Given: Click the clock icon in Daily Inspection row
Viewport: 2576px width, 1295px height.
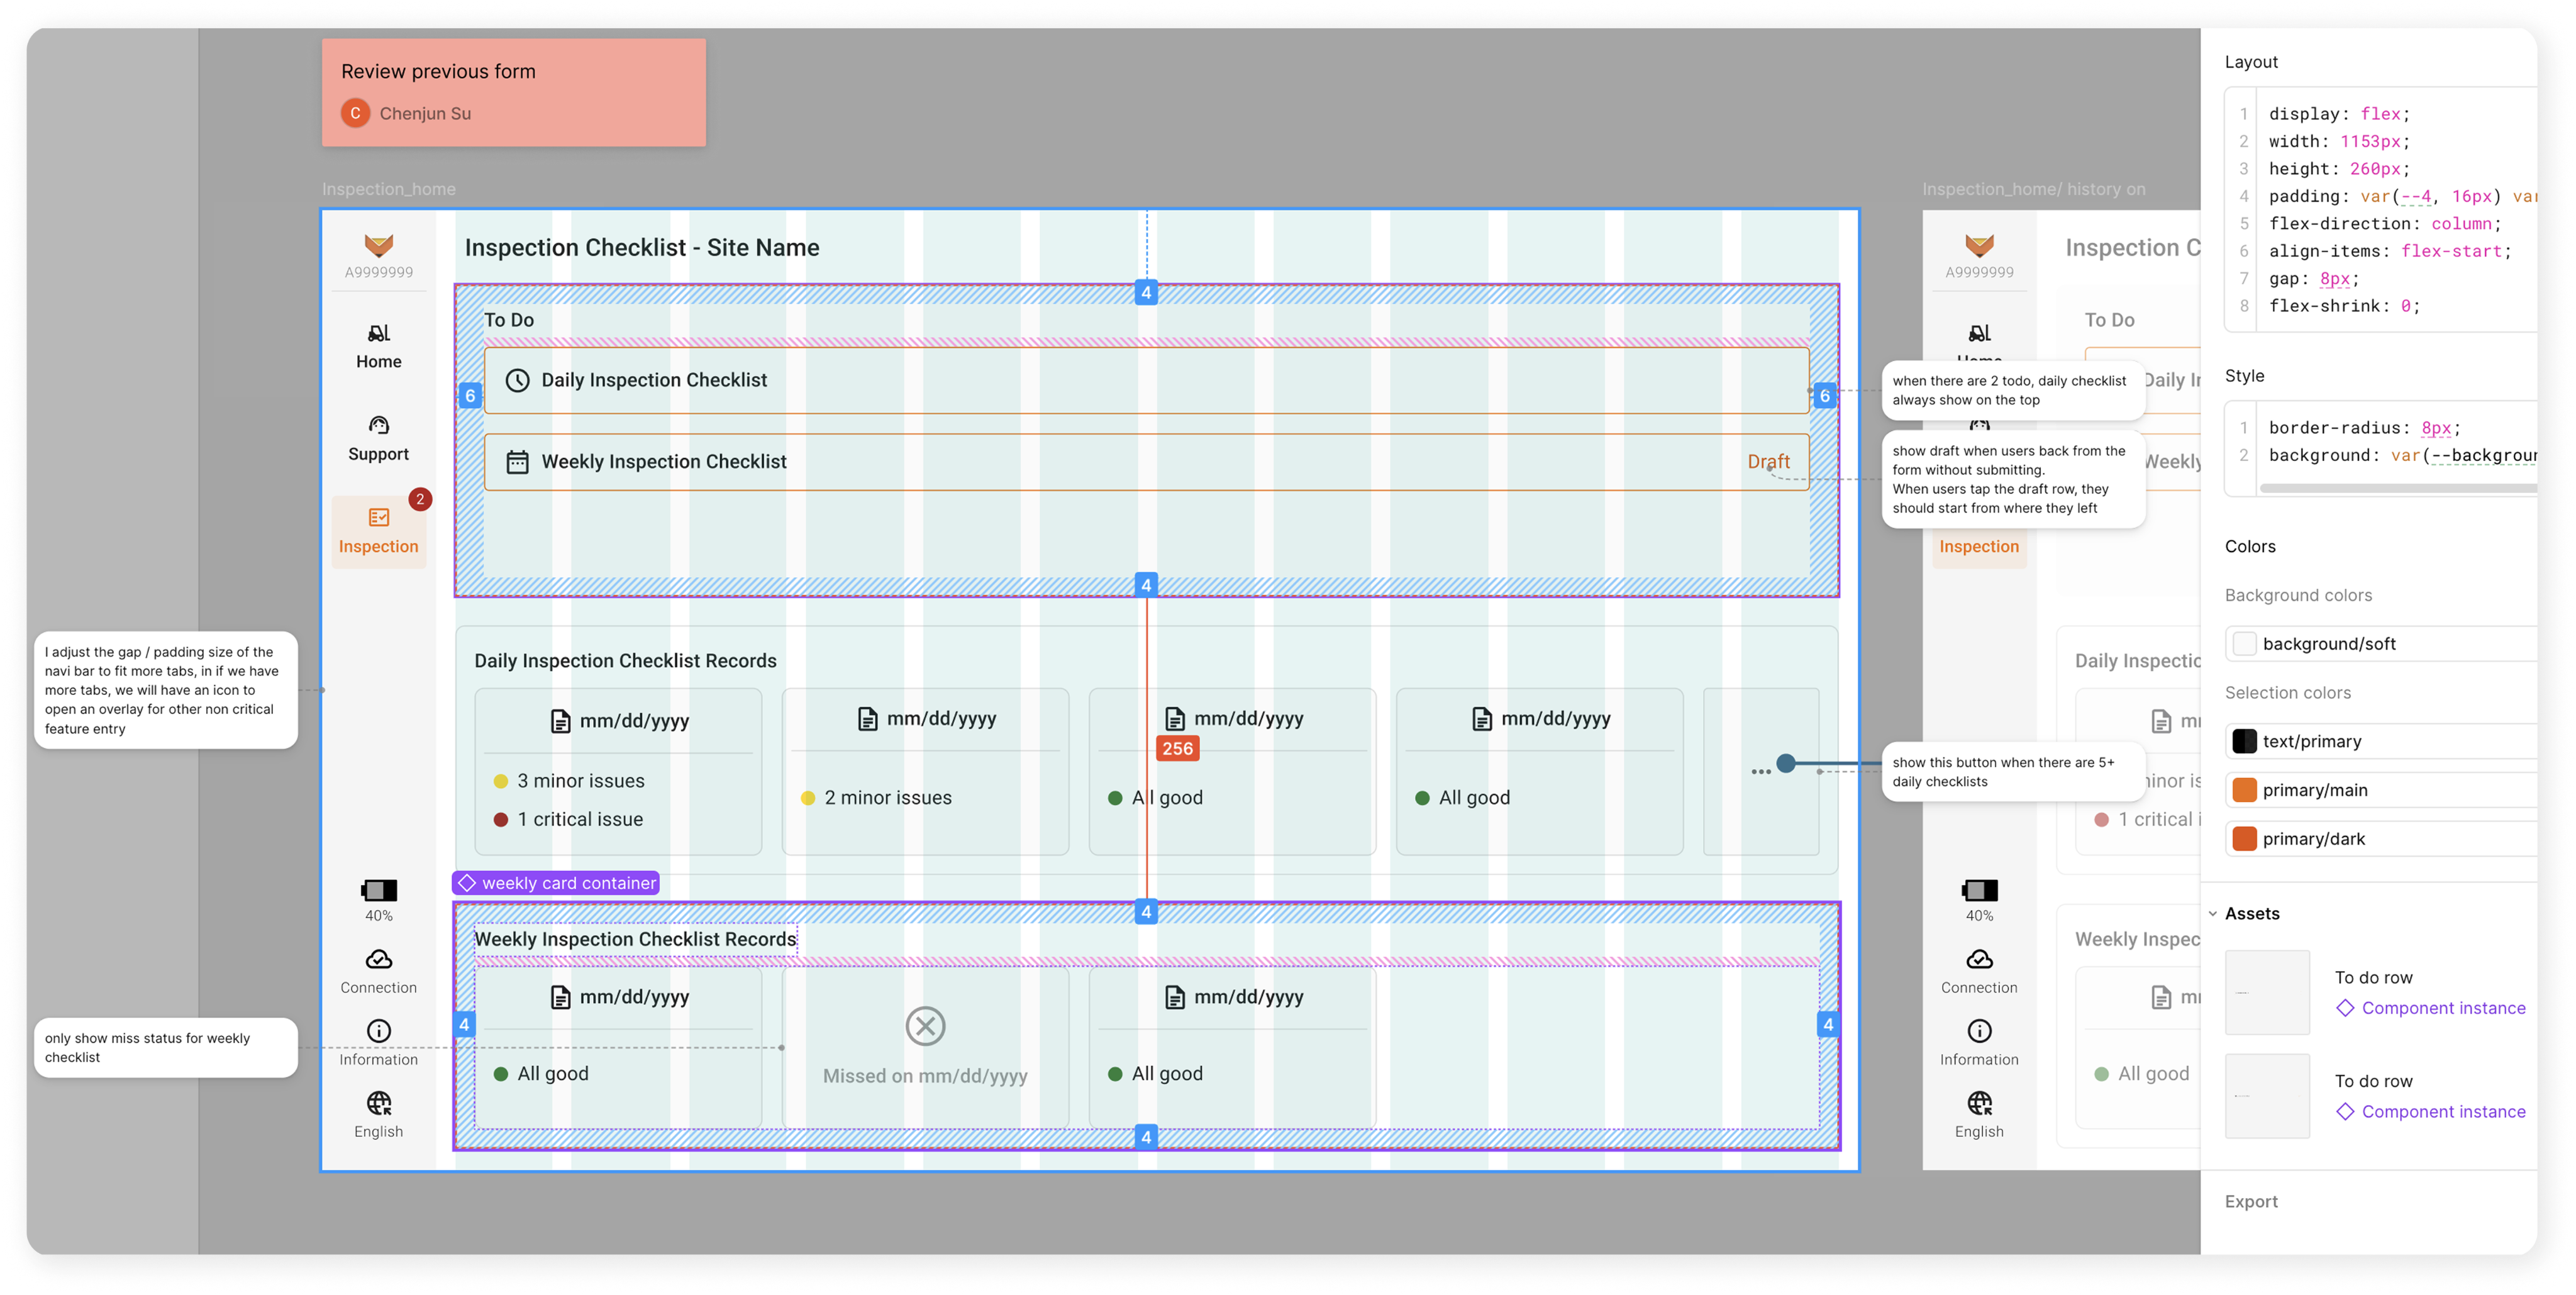Looking at the screenshot, I should point(517,380).
